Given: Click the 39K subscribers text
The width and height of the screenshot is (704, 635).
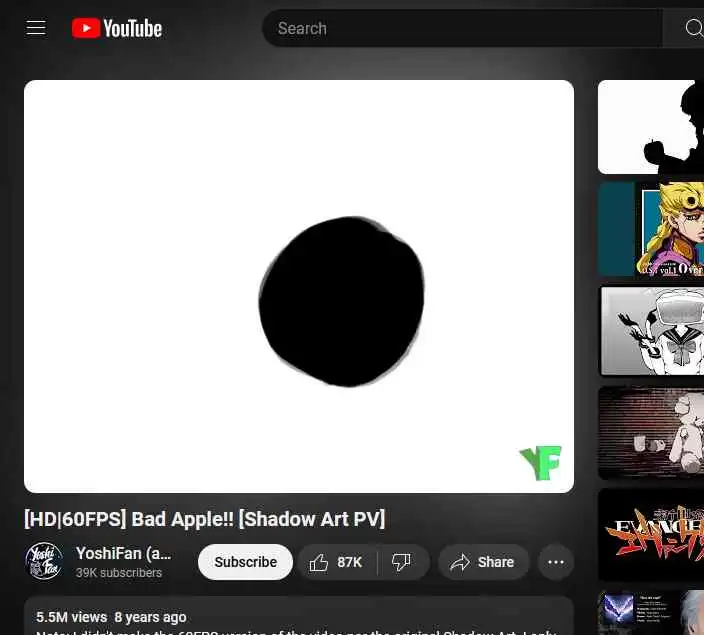Looking at the screenshot, I should 119,573.
